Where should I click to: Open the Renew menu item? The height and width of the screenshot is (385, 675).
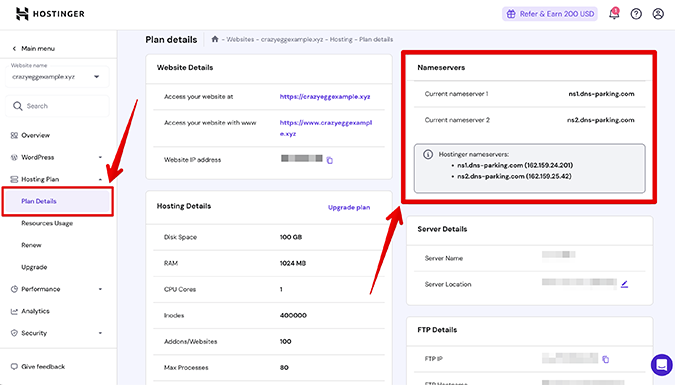(x=31, y=245)
